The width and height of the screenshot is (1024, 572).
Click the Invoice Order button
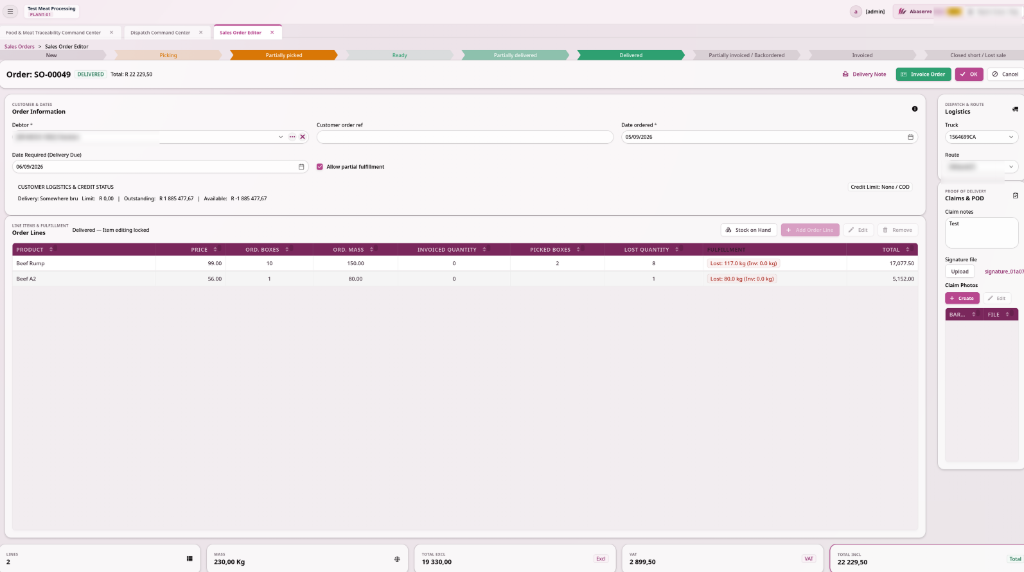click(x=923, y=74)
